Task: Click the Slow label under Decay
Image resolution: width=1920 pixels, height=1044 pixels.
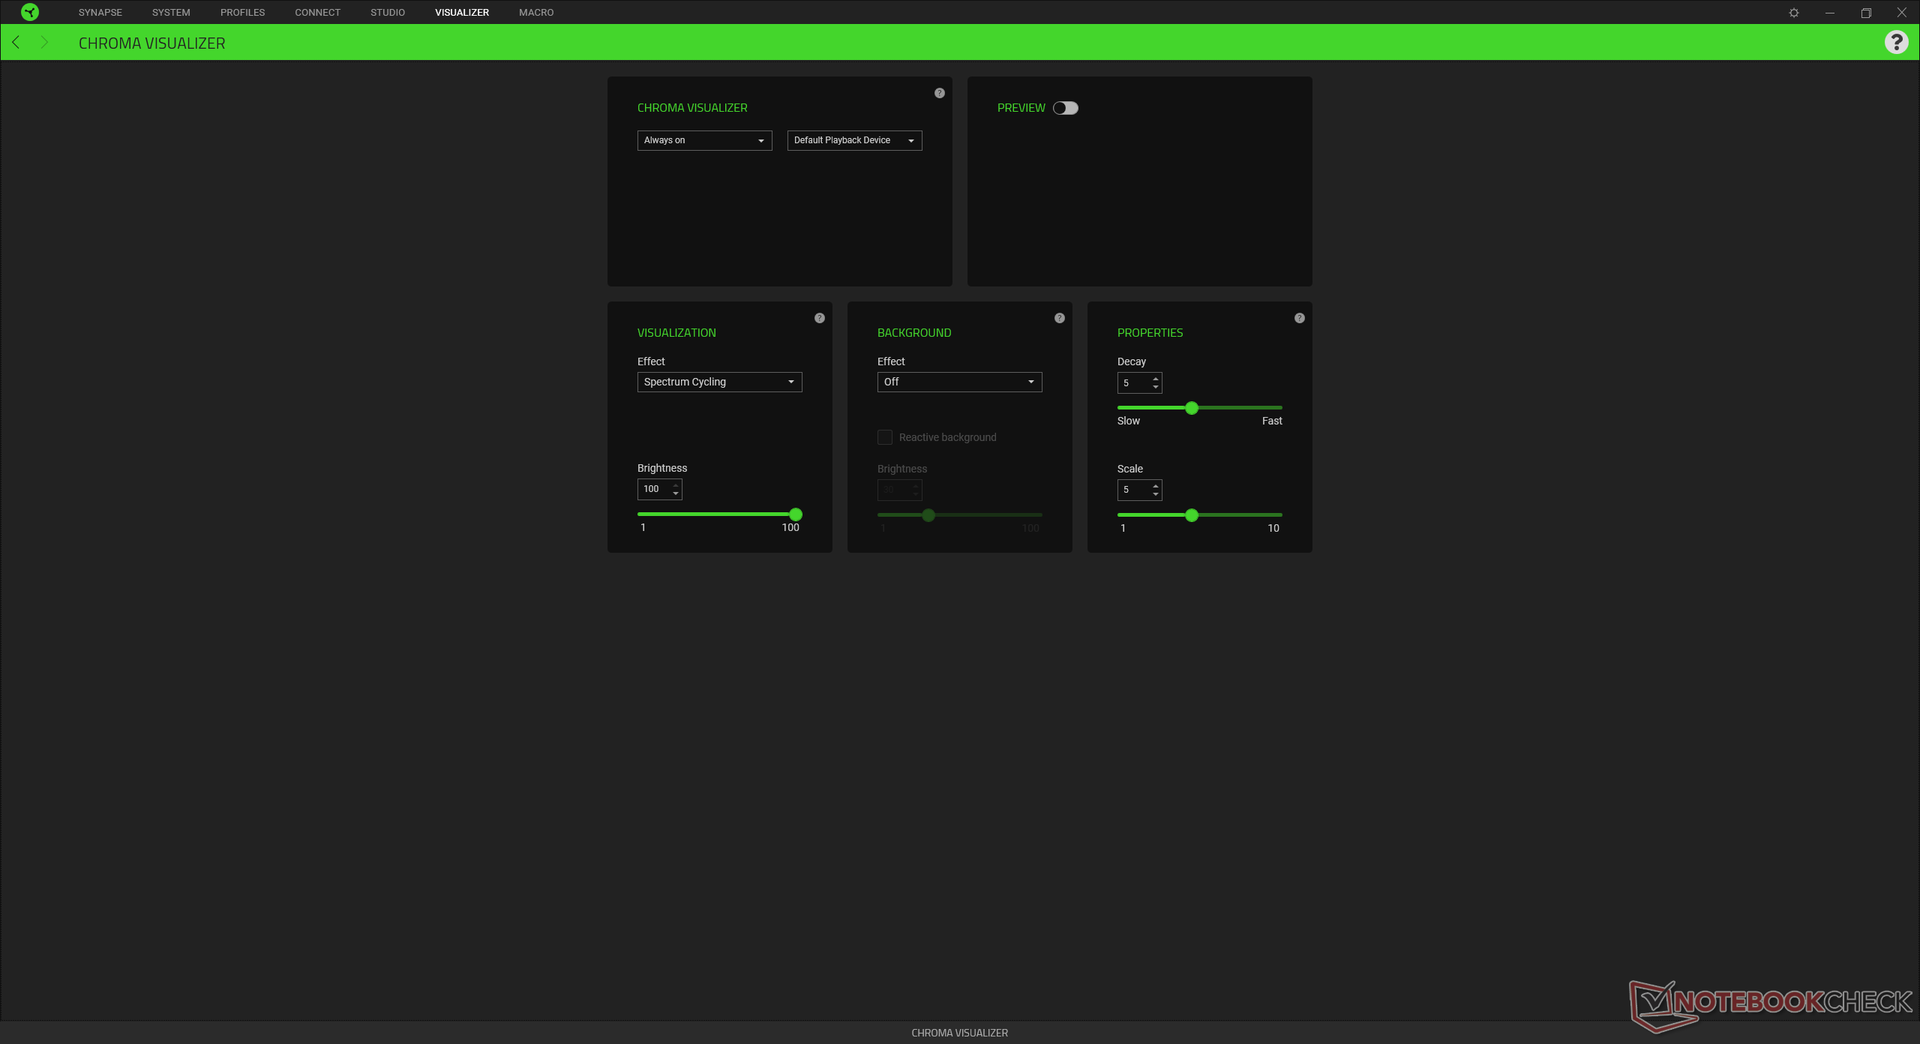Action: (x=1128, y=421)
